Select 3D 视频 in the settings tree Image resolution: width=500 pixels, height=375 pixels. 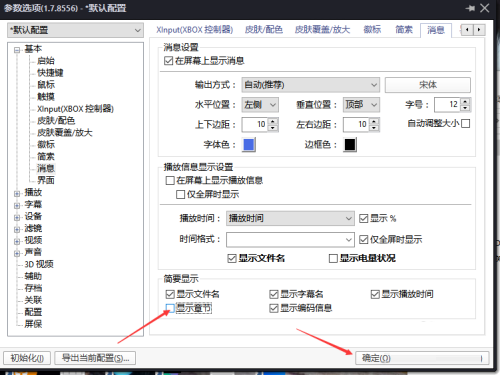click(39, 264)
